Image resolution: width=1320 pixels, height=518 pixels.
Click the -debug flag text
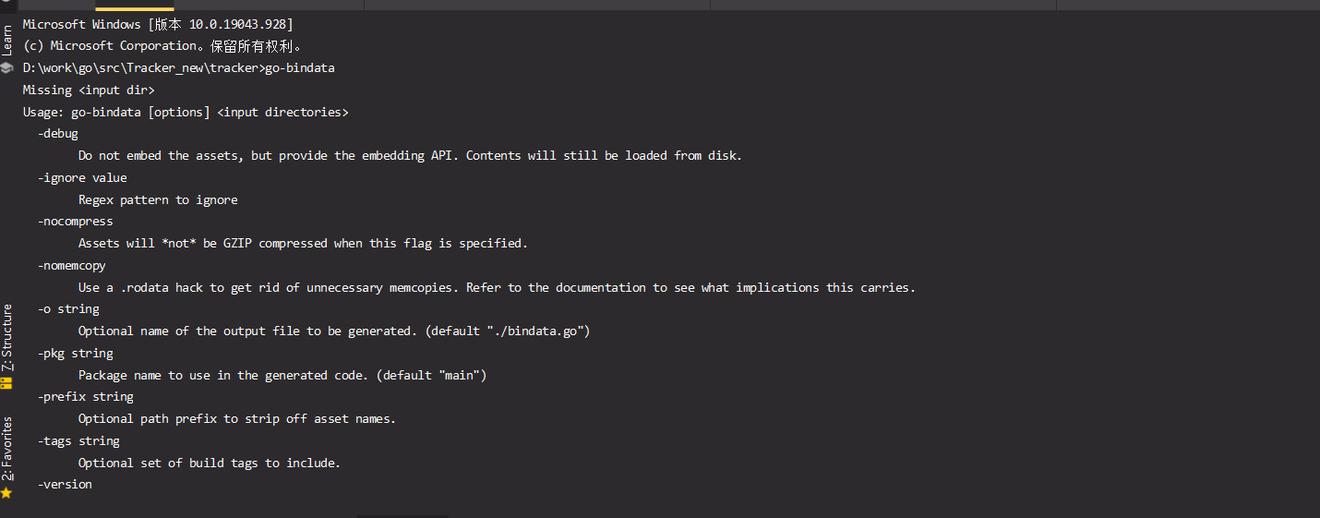pyautogui.click(x=58, y=134)
